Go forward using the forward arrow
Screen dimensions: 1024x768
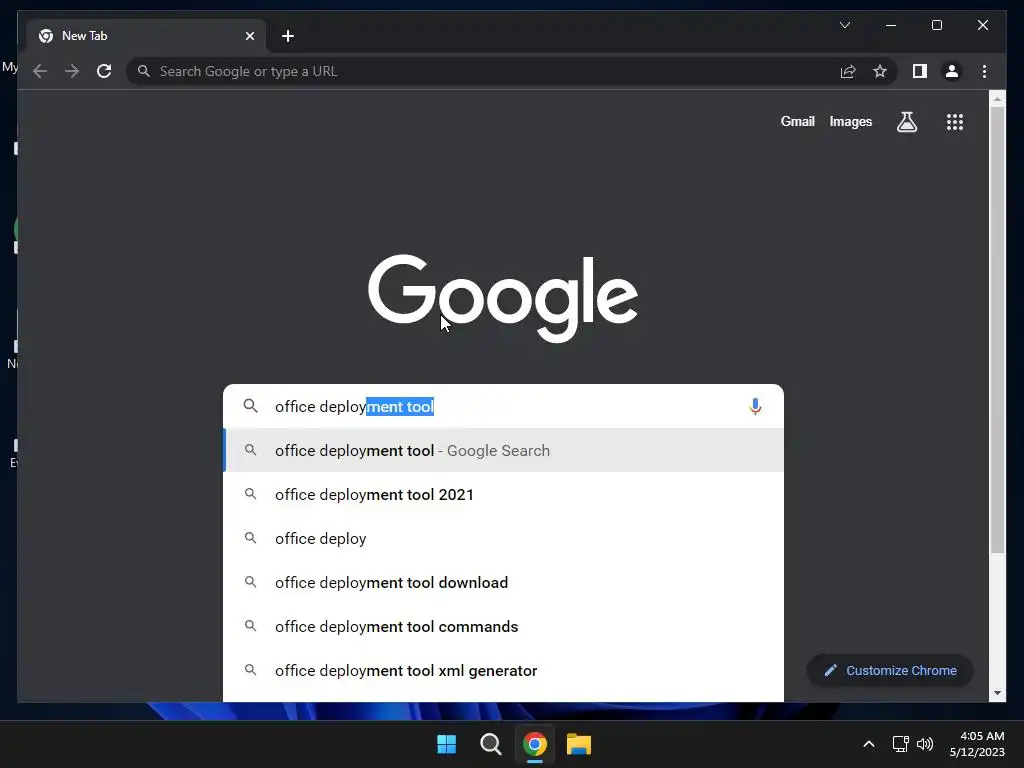[72, 71]
